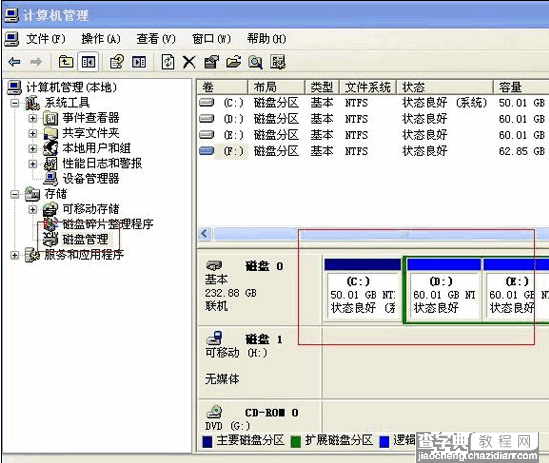Expand the 事件查看器 node
Viewport: 549px width, 463px height.
(33, 118)
